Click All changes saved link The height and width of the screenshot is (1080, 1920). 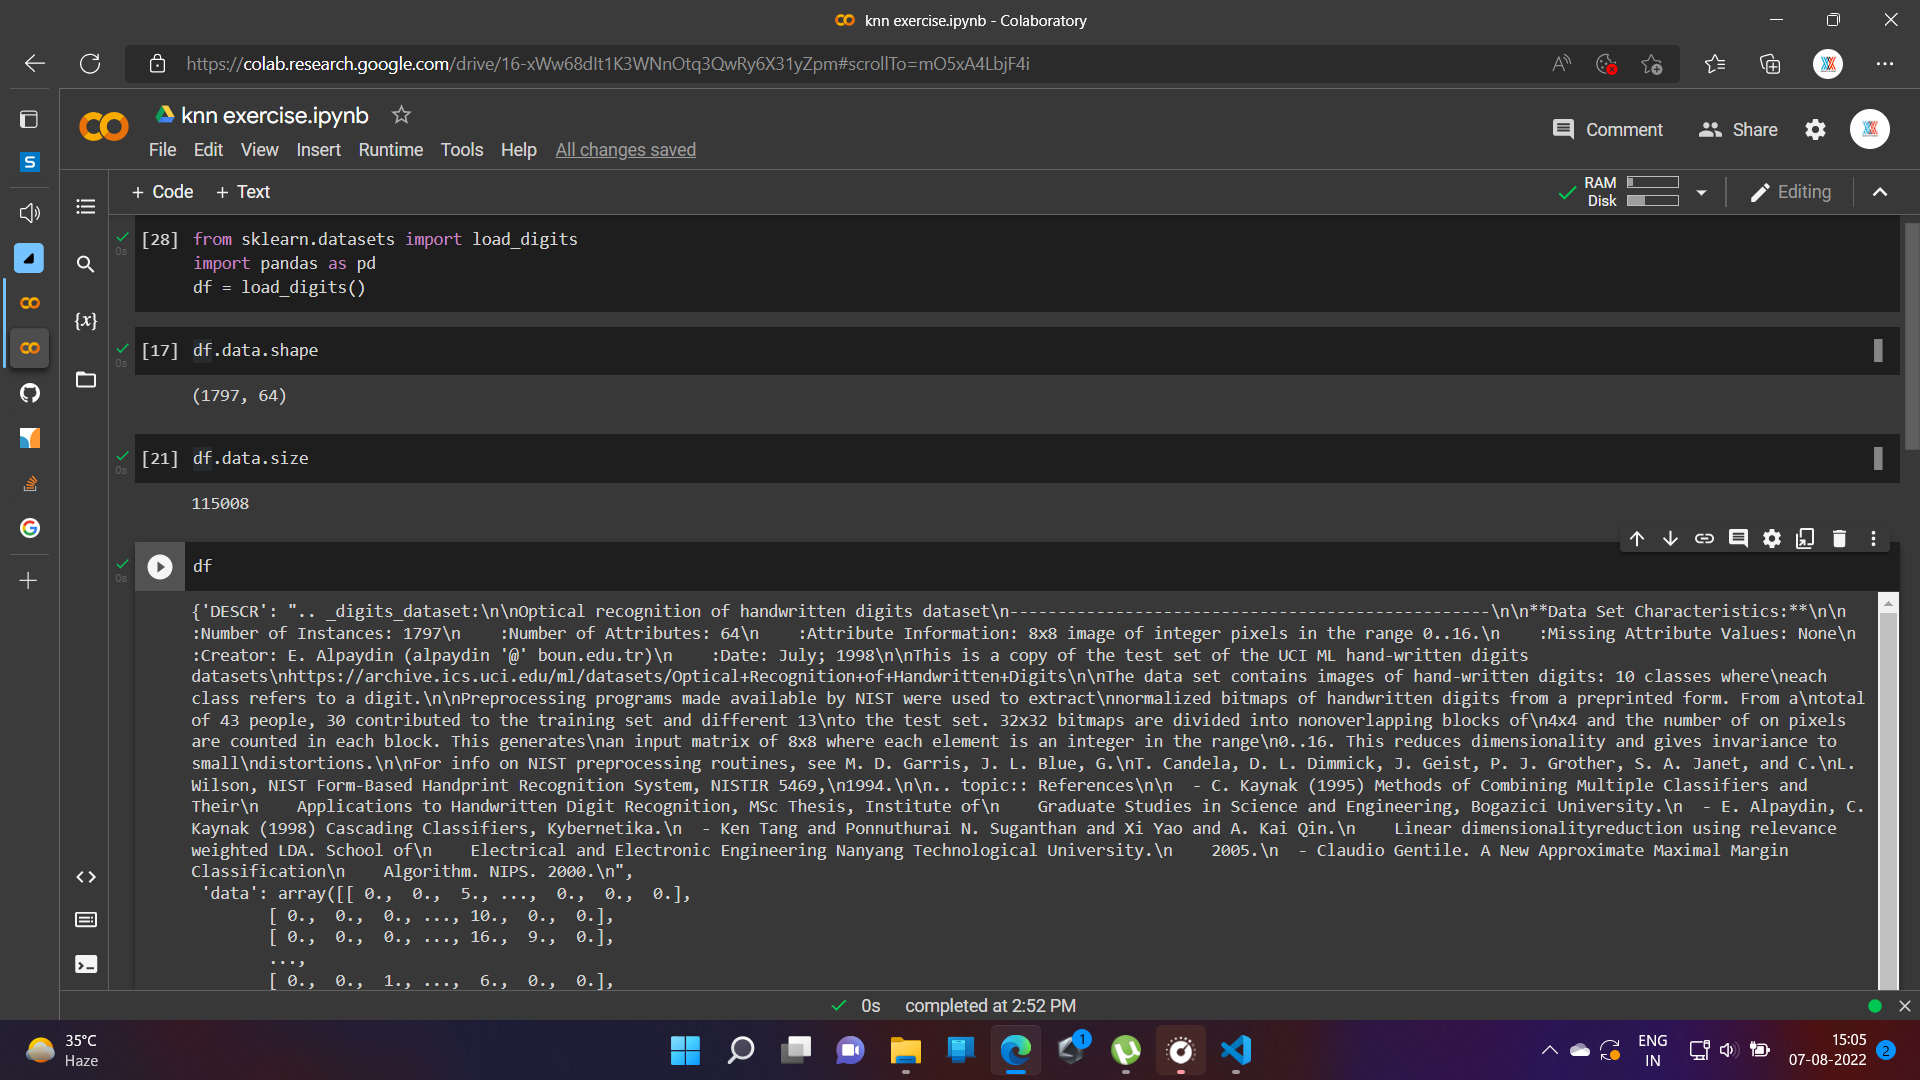(625, 150)
